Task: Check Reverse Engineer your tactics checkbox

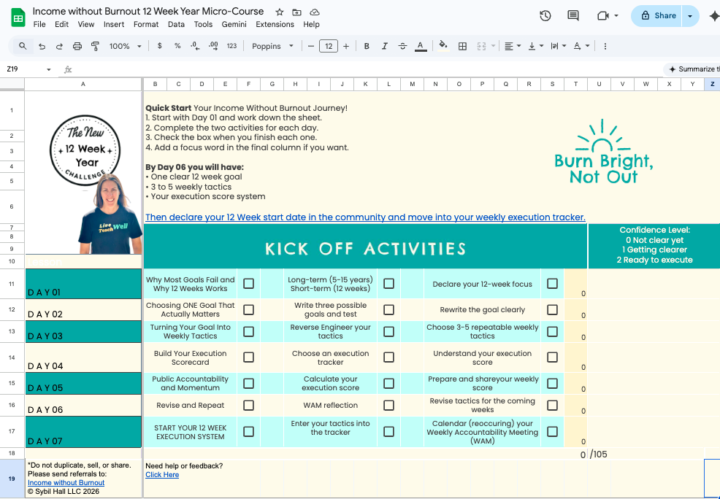Action: (389, 331)
